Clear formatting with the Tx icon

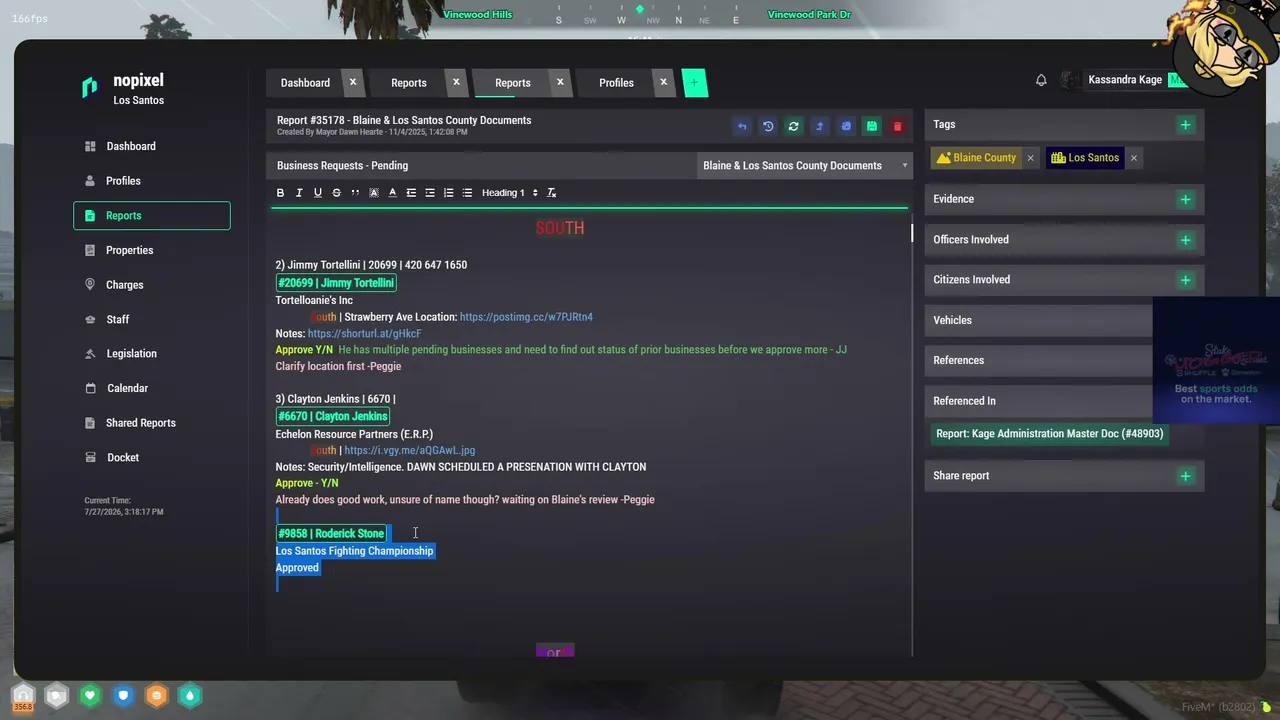point(551,193)
